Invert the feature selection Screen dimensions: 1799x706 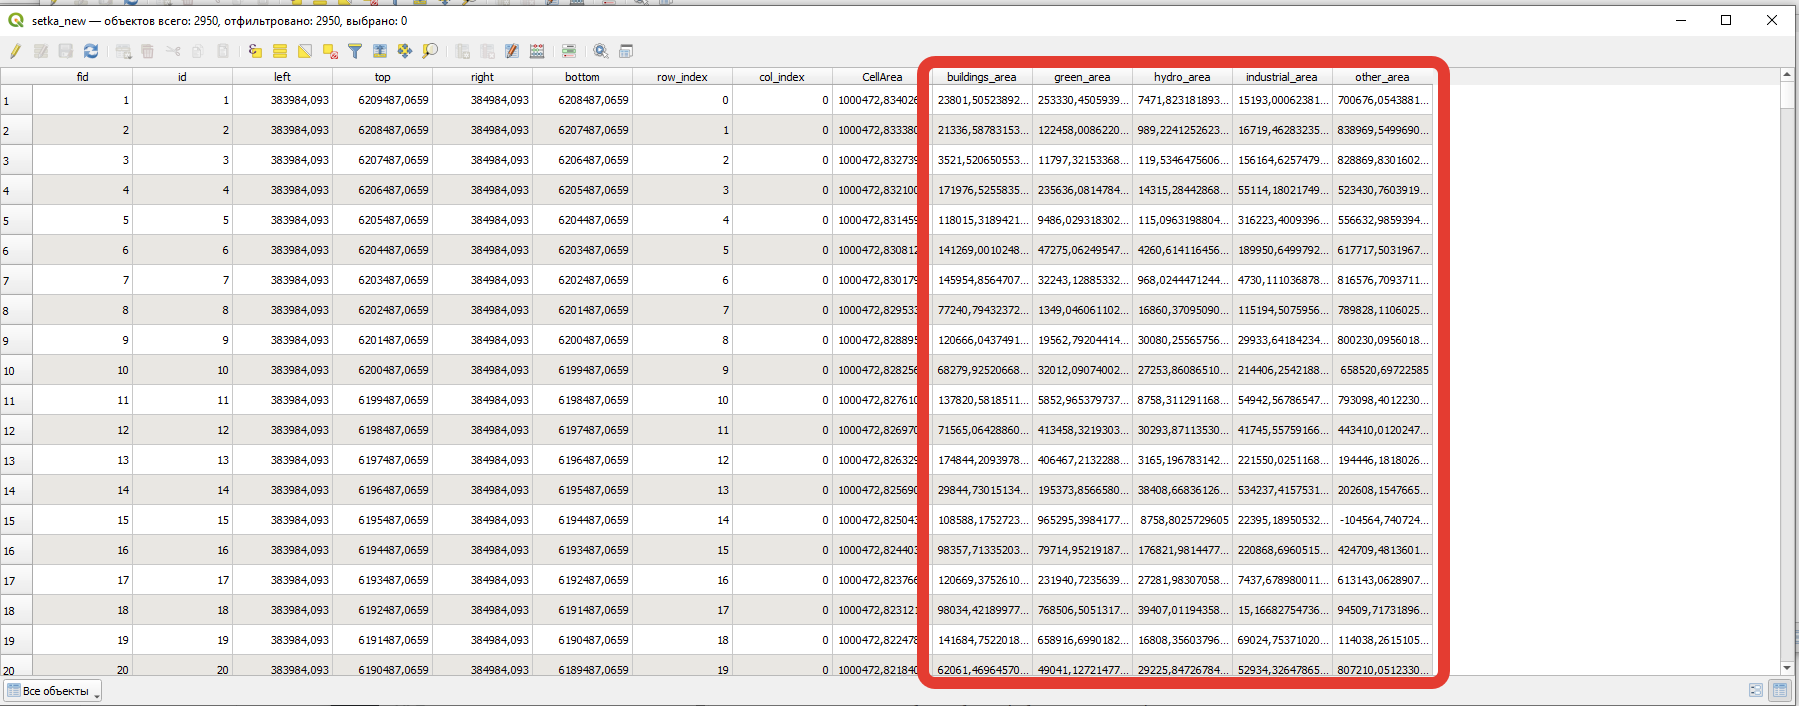click(305, 51)
